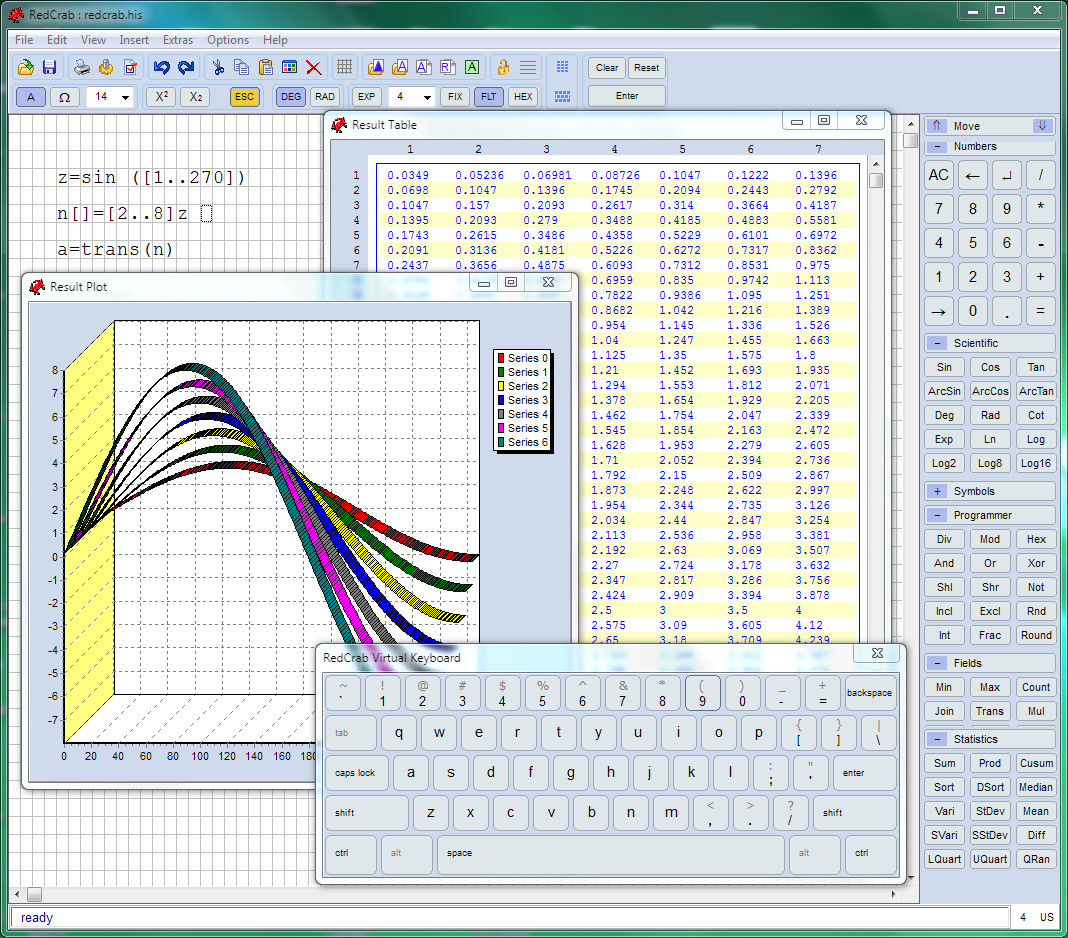Click the Trans function button
The width and height of the screenshot is (1068, 938).
(990, 711)
